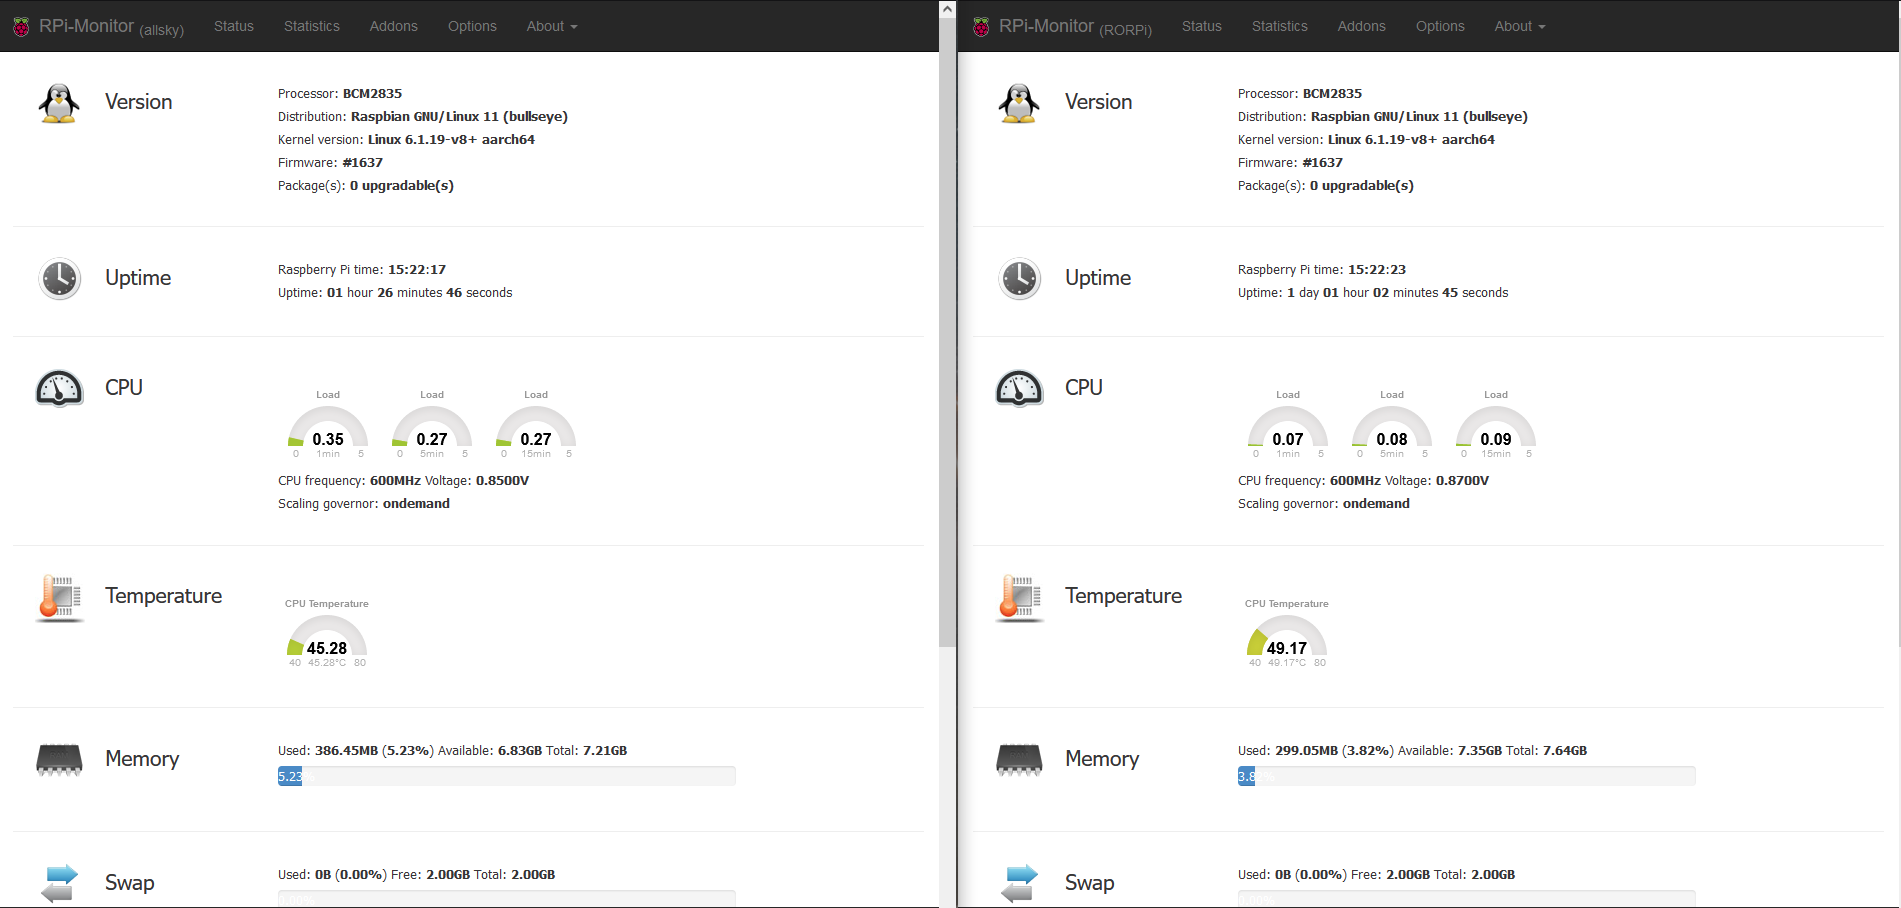Click the Uptime clock icon in the allsky window
The image size is (1901, 908).
click(x=59, y=279)
